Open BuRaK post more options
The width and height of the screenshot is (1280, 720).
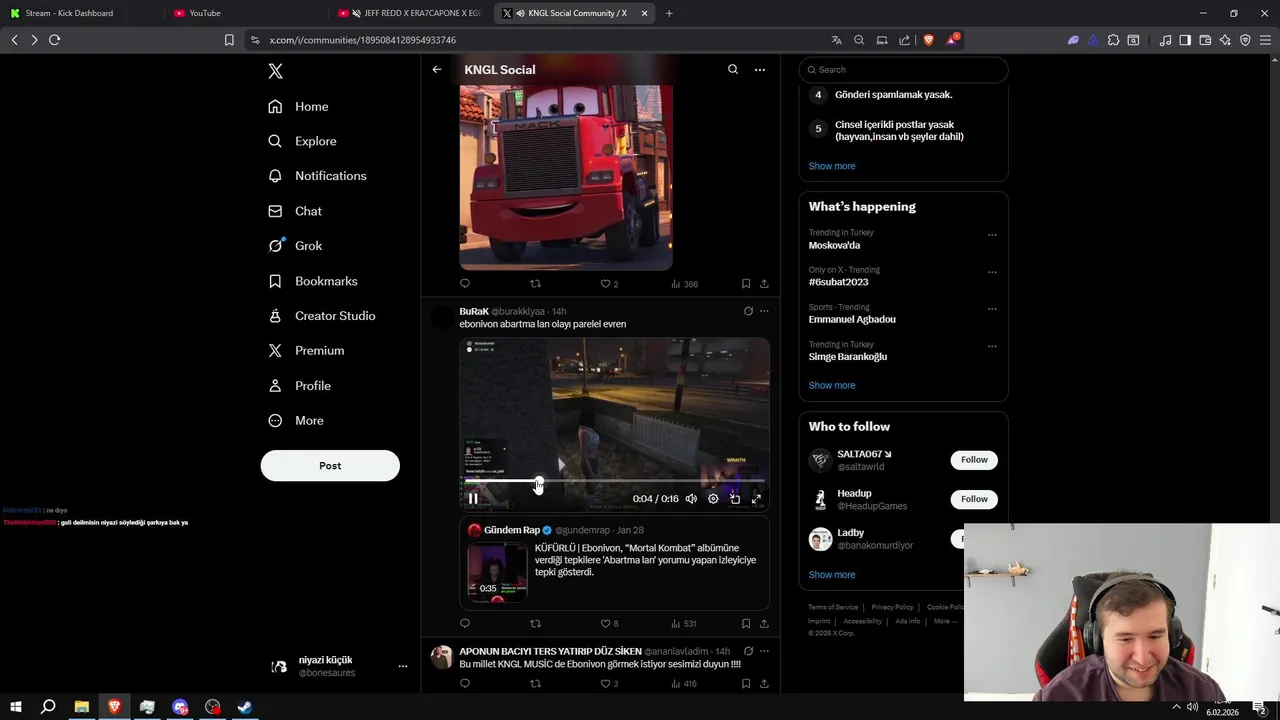point(764,311)
